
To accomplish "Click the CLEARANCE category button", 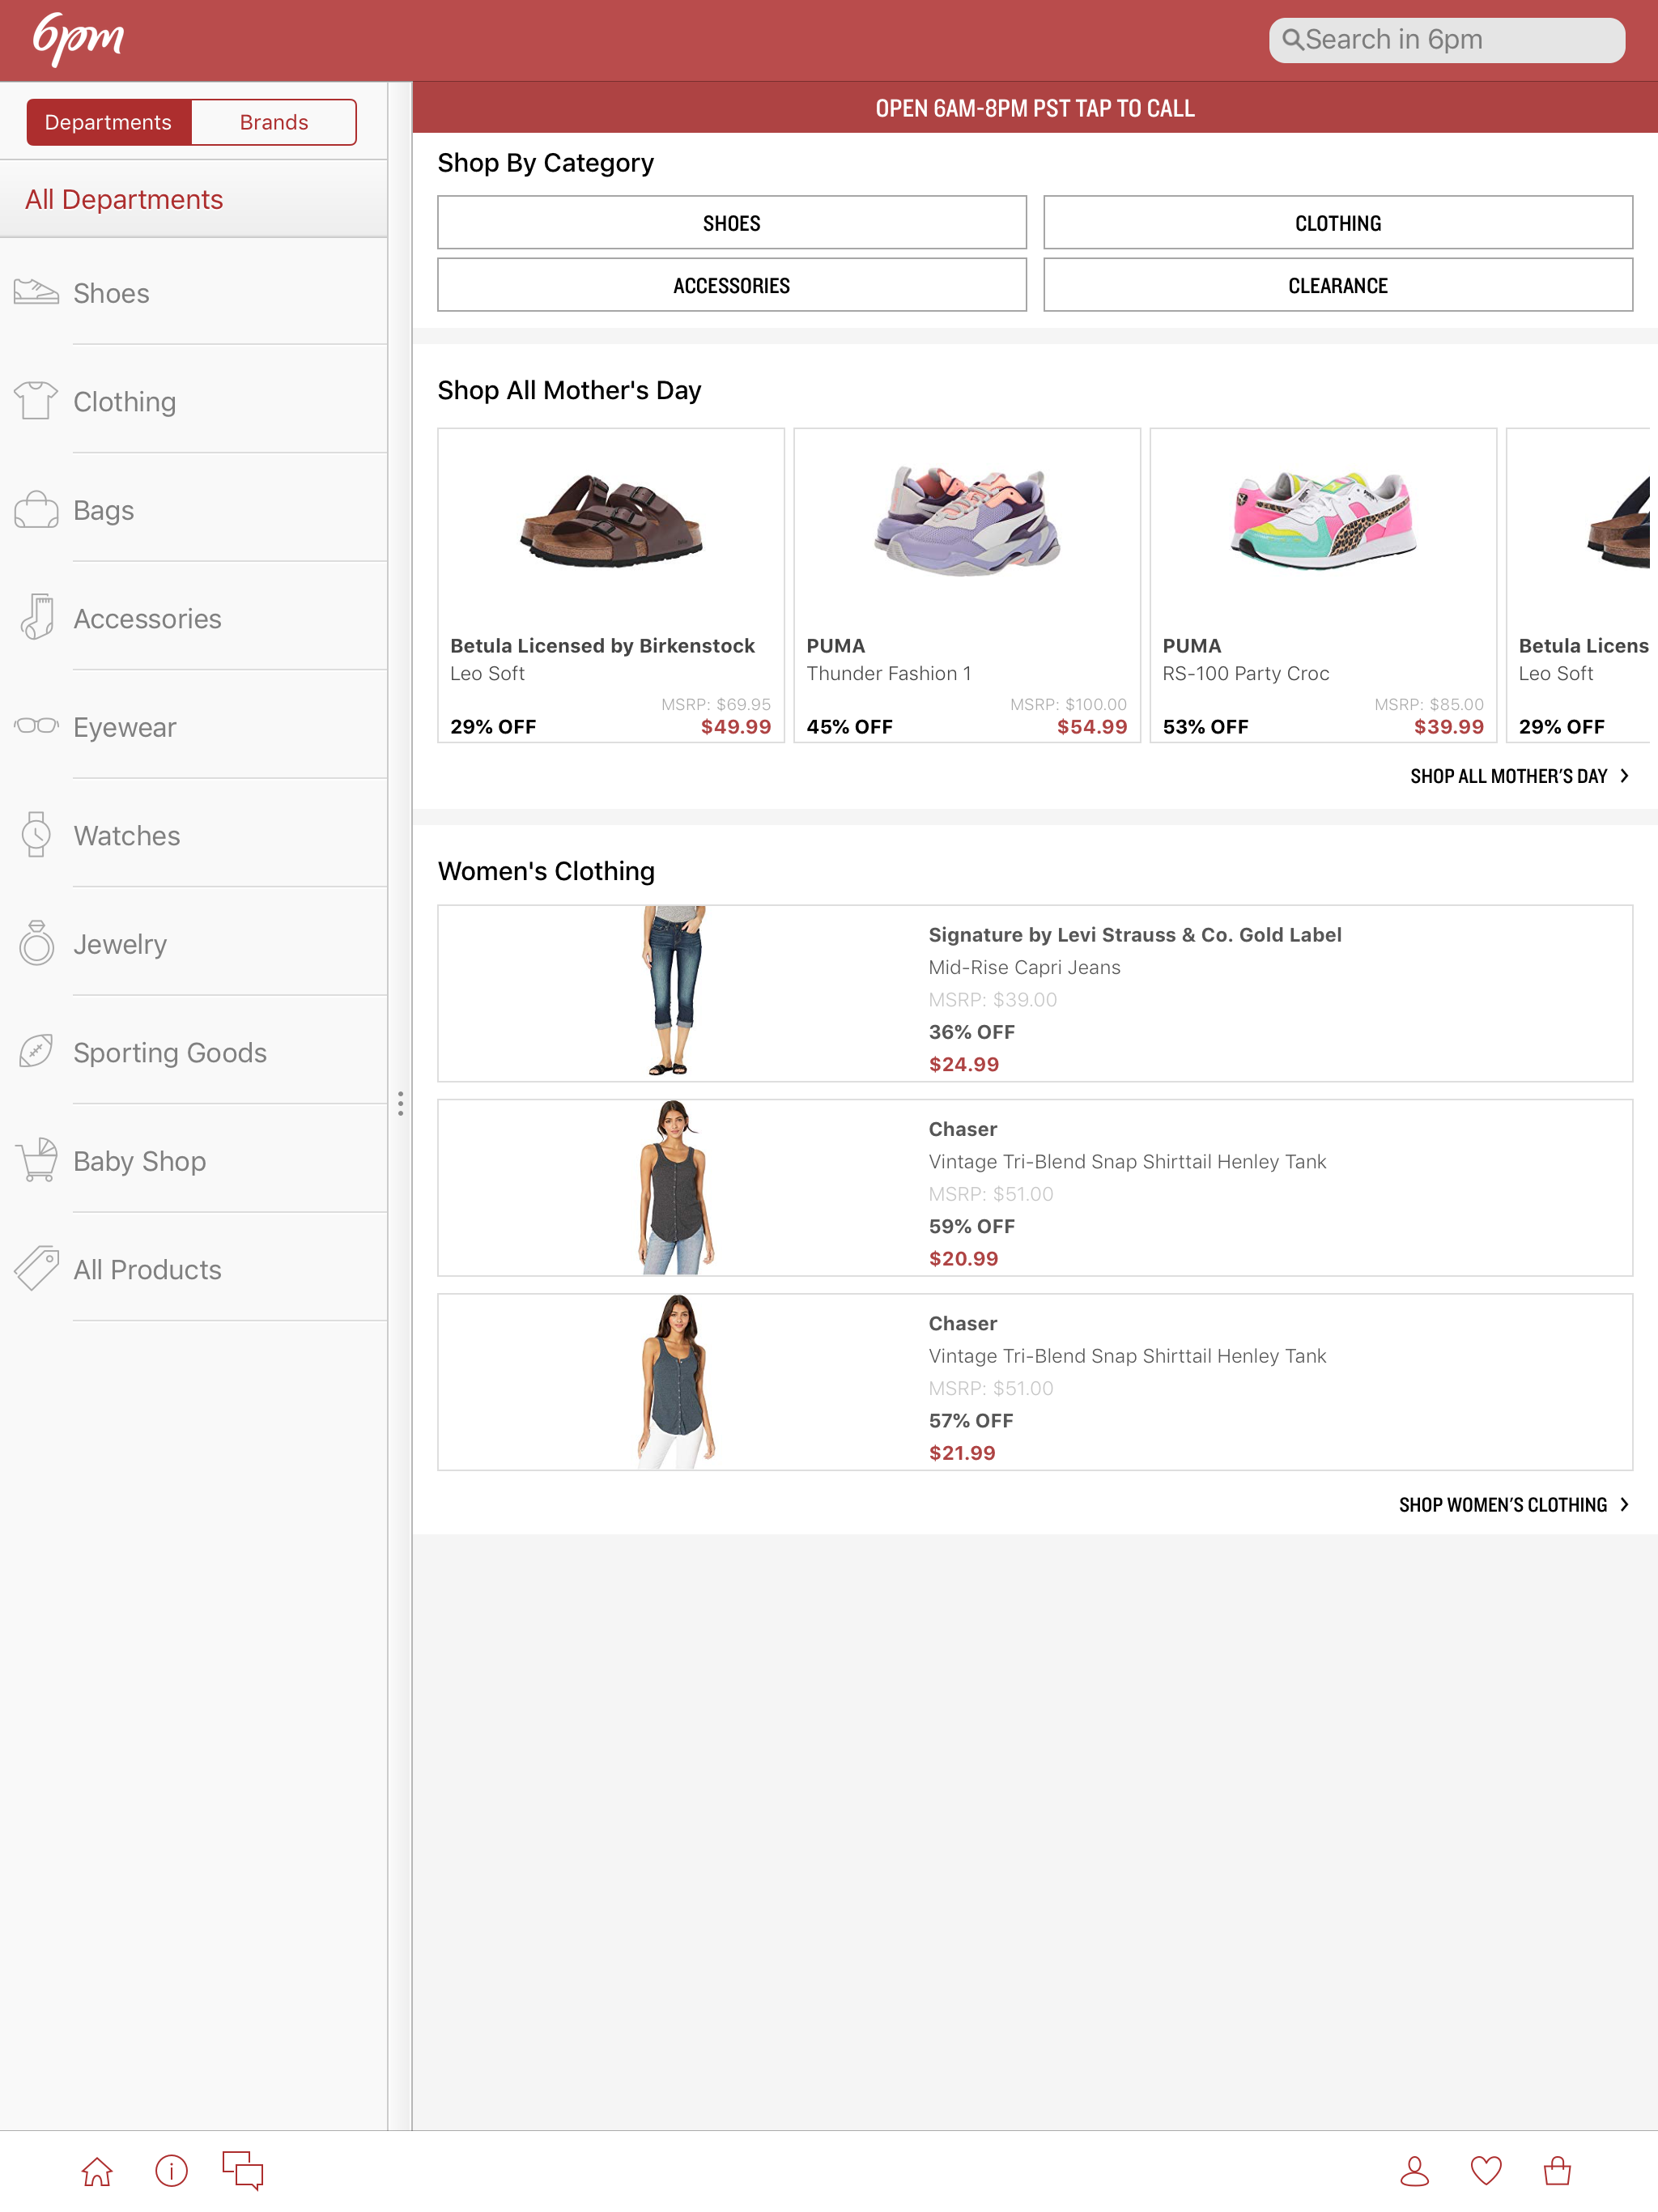I will point(1337,286).
